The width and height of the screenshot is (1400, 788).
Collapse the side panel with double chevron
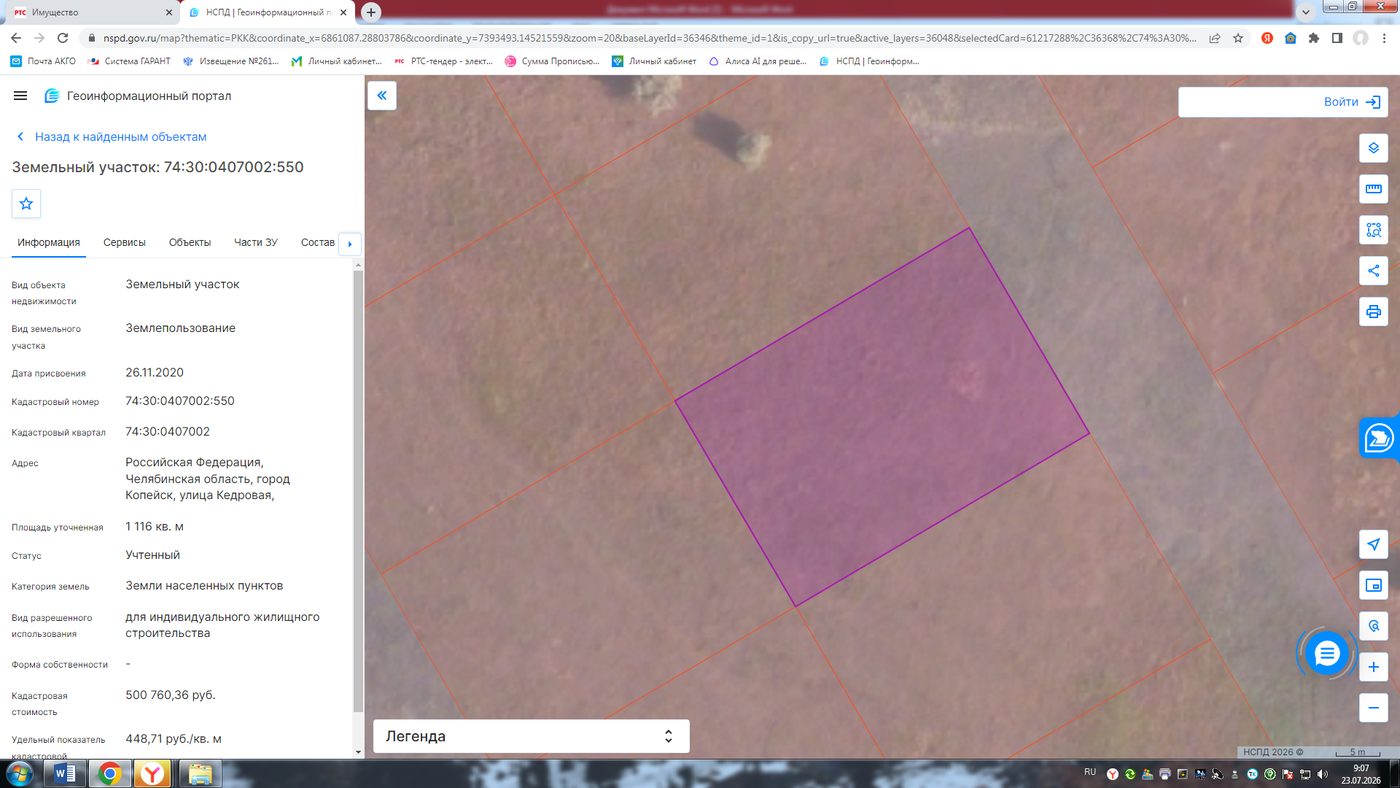[x=382, y=96]
